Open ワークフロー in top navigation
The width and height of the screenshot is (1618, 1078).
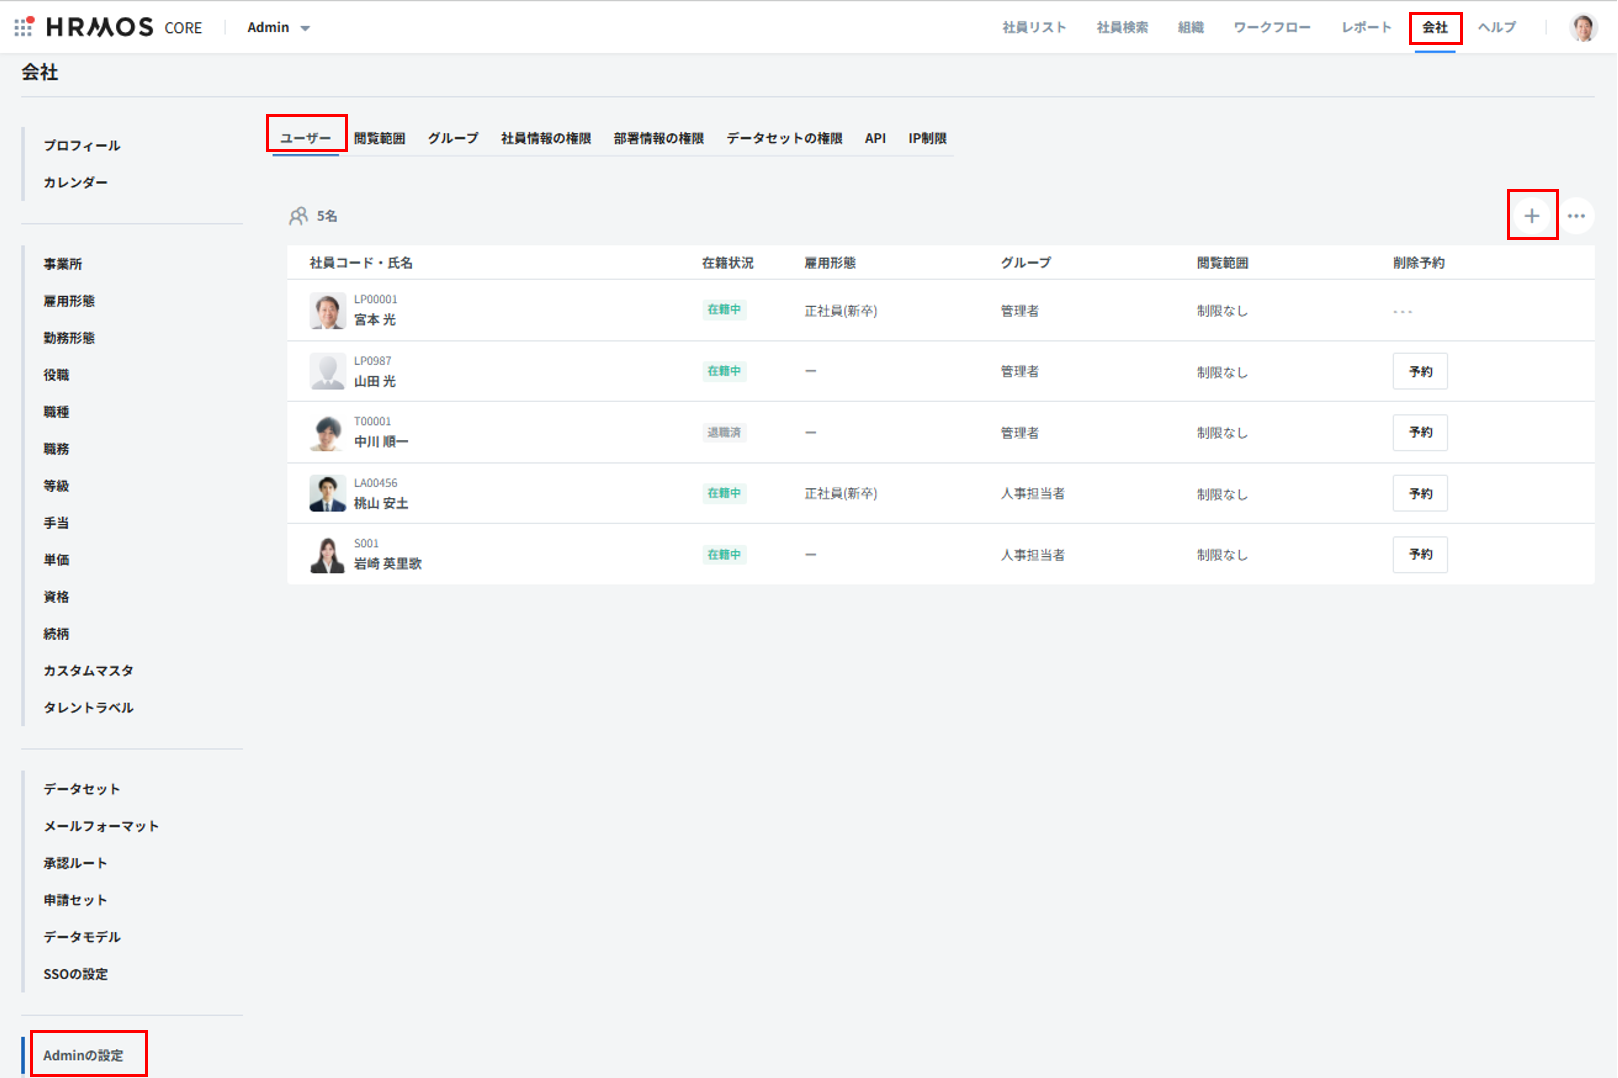pos(1271,28)
